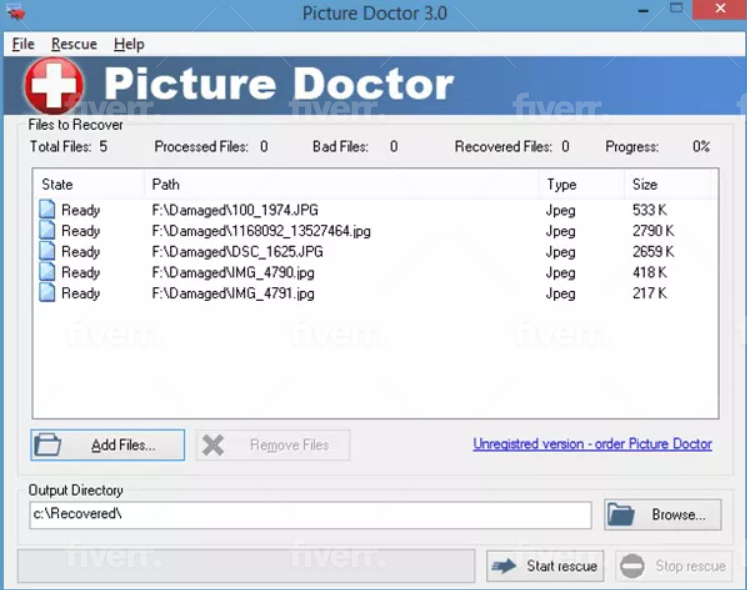Click the 418 K size value
Screen dimensions: 747x590
pyautogui.click(x=649, y=273)
